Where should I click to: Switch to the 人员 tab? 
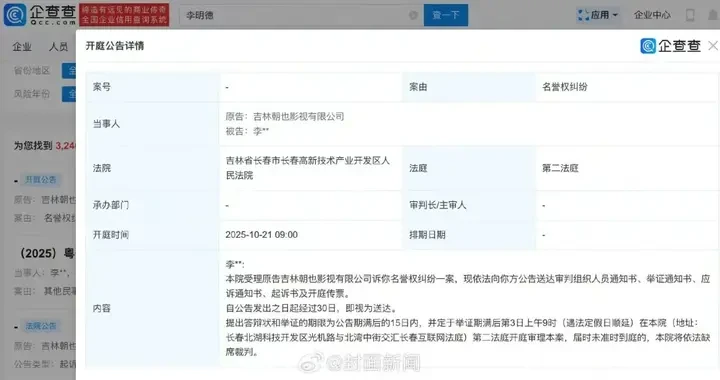(x=58, y=47)
